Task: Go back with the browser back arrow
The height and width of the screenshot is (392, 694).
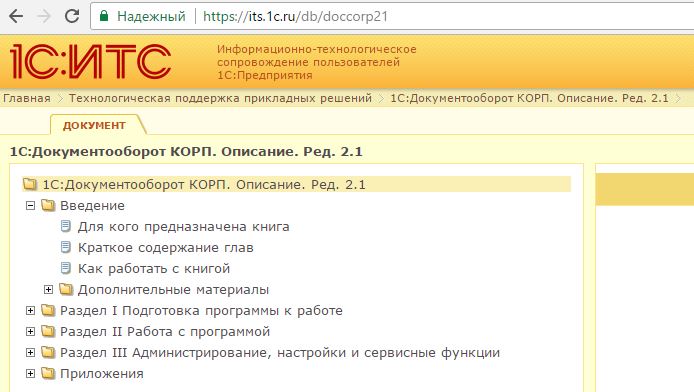Action: pos(16,16)
